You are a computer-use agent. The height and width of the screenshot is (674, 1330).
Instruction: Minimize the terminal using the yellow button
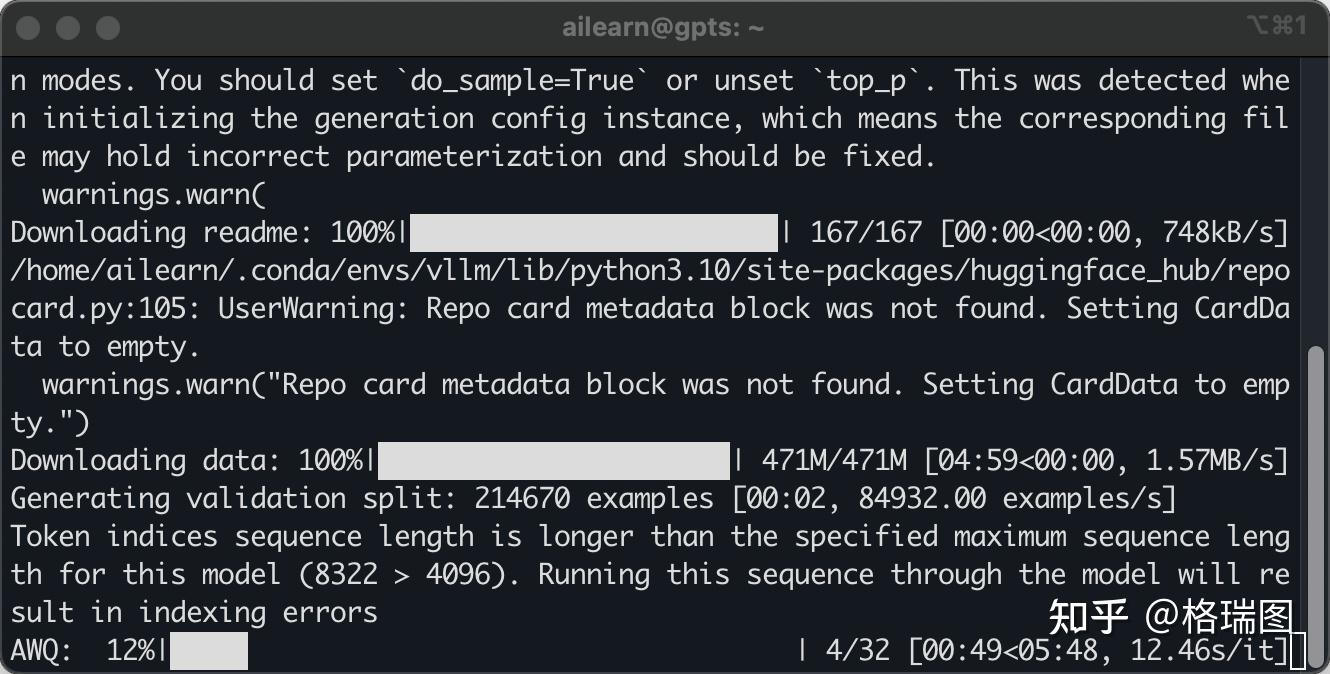(68, 28)
